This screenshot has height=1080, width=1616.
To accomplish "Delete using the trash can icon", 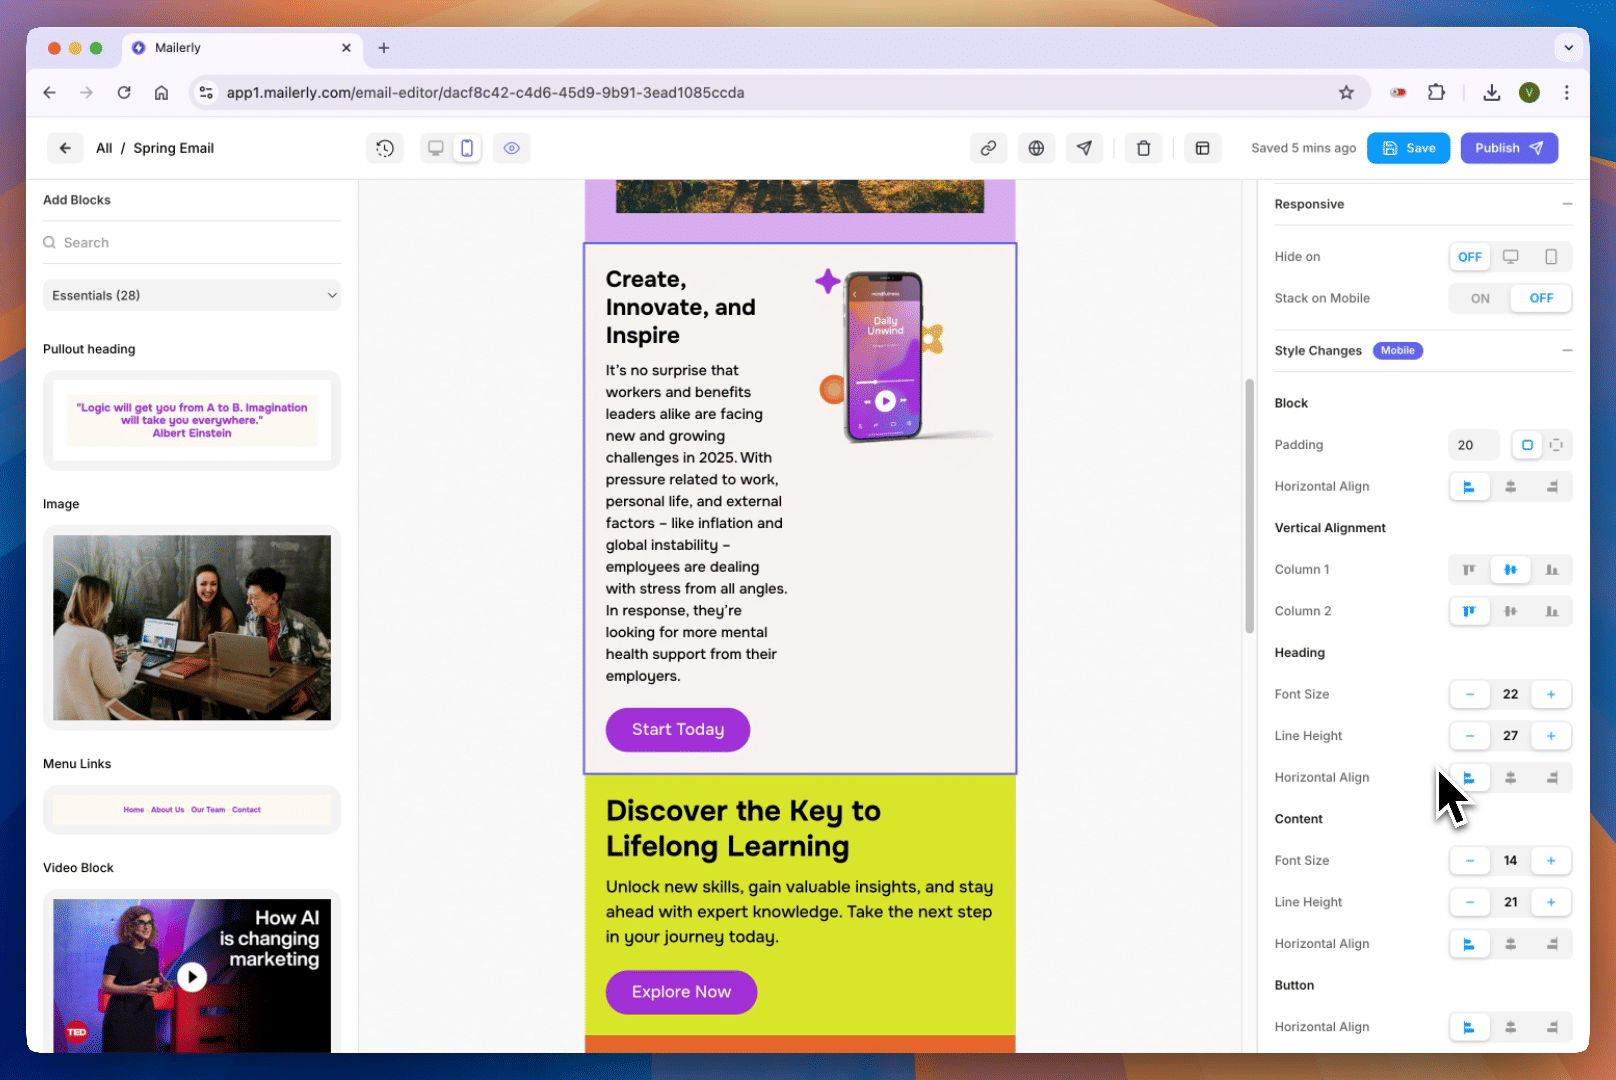I will point(1143,148).
